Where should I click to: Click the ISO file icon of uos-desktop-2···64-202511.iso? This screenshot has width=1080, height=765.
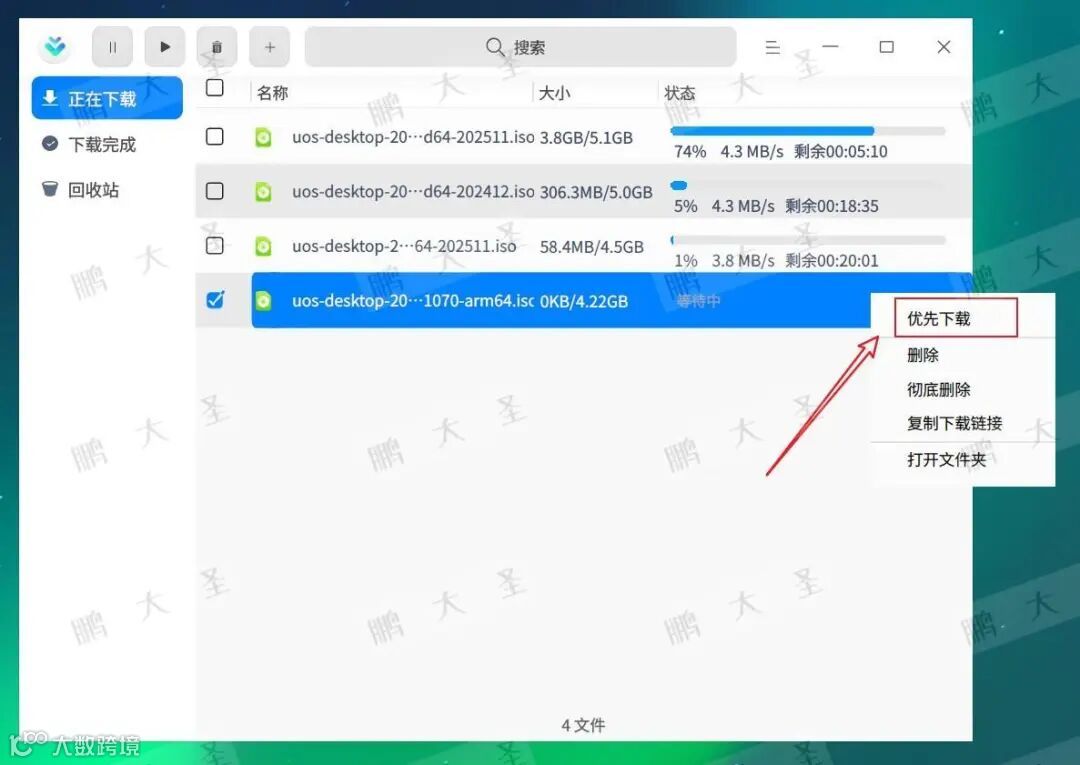point(263,247)
